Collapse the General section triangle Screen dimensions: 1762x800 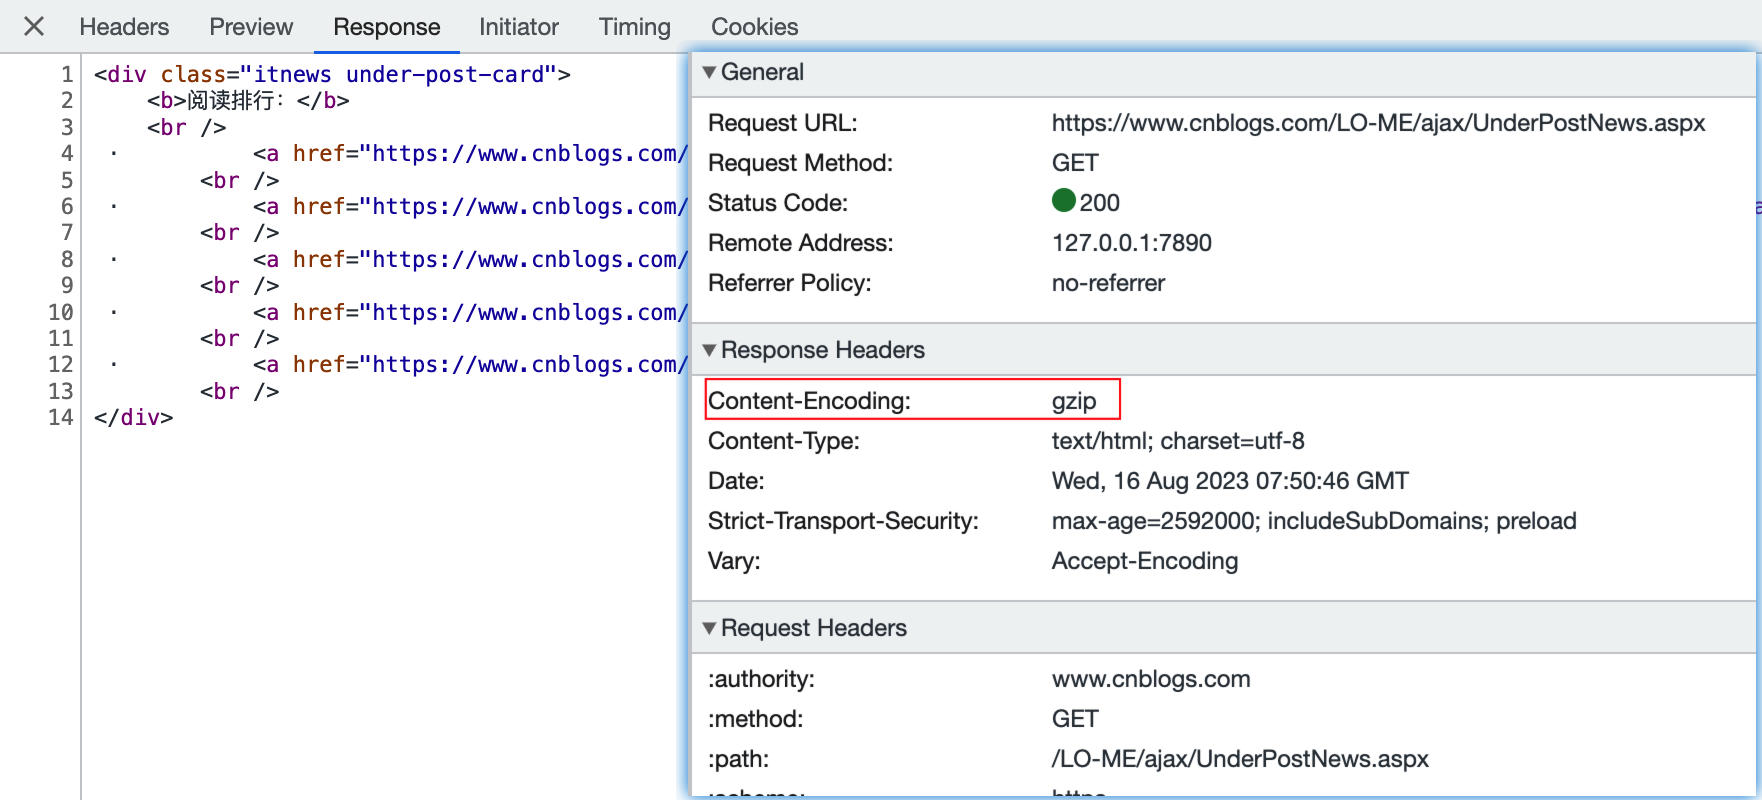[x=709, y=72]
